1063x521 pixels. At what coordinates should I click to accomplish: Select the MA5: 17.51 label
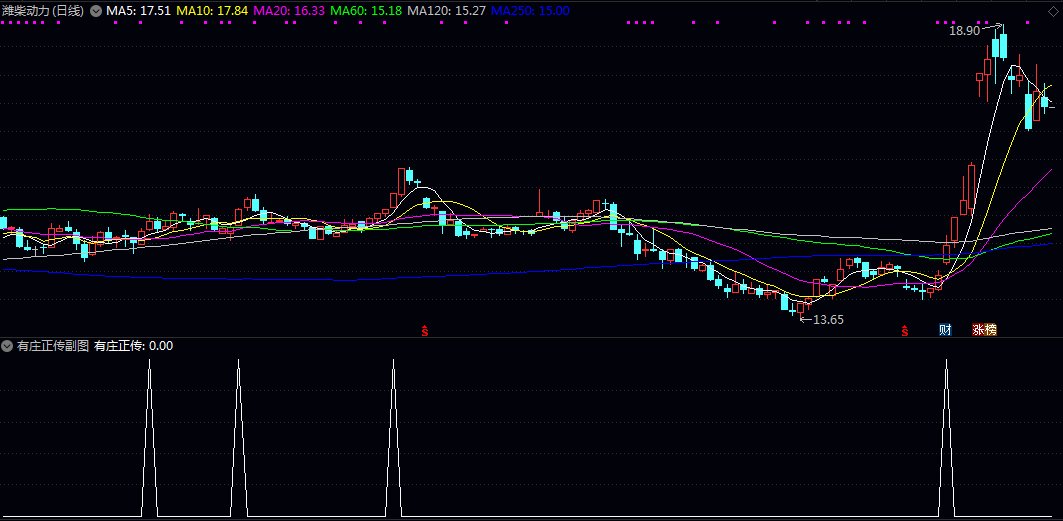(x=138, y=10)
